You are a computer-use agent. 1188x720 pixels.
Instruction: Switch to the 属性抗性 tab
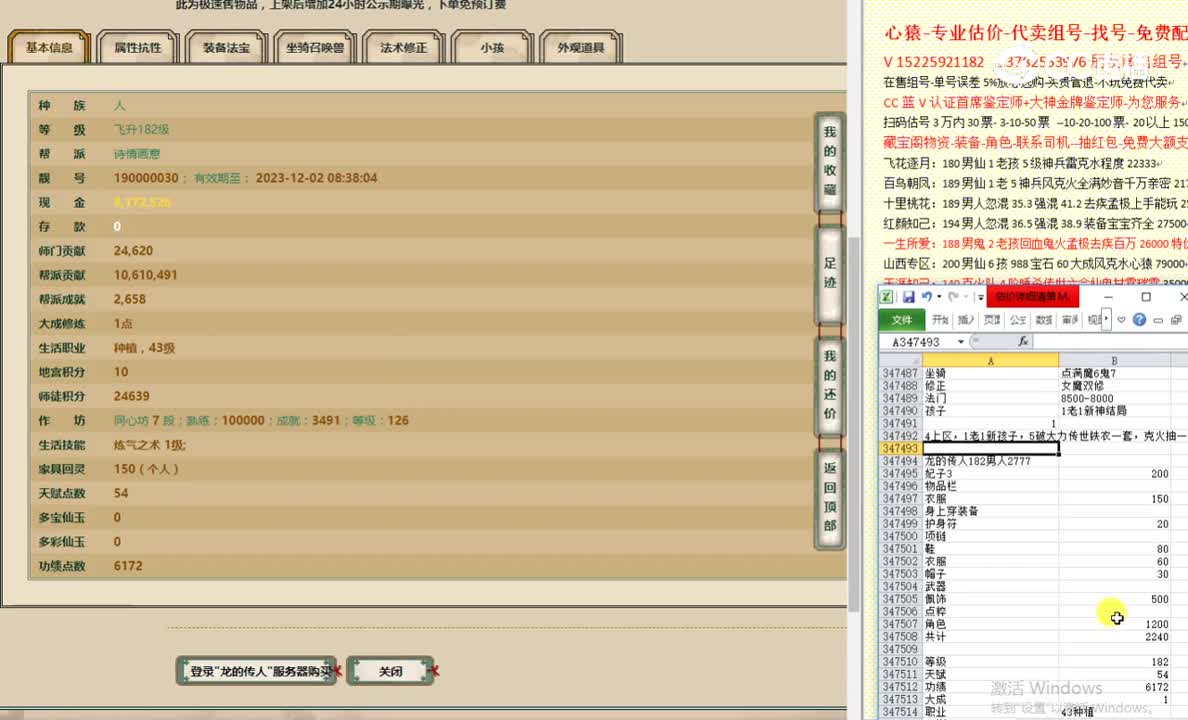click(137, 46)
